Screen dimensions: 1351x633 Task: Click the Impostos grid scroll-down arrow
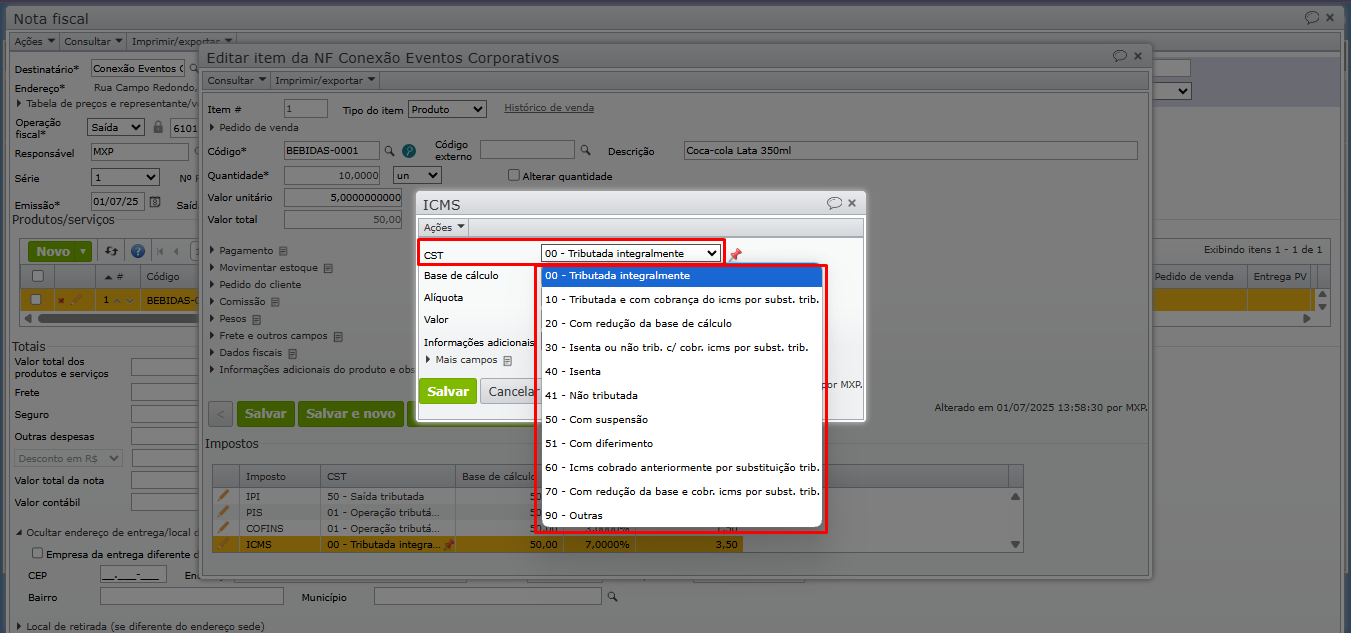point(1016,545)
